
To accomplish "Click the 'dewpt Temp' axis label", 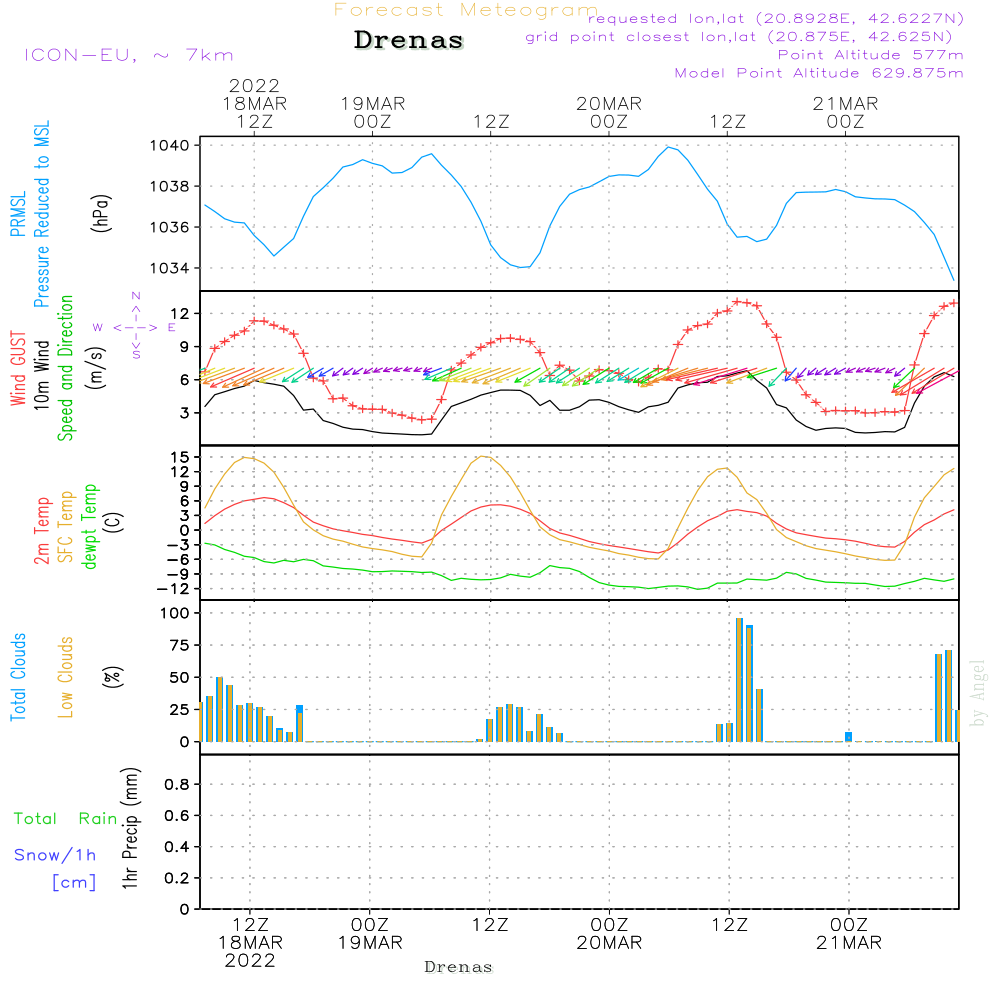I will (89, 526).
